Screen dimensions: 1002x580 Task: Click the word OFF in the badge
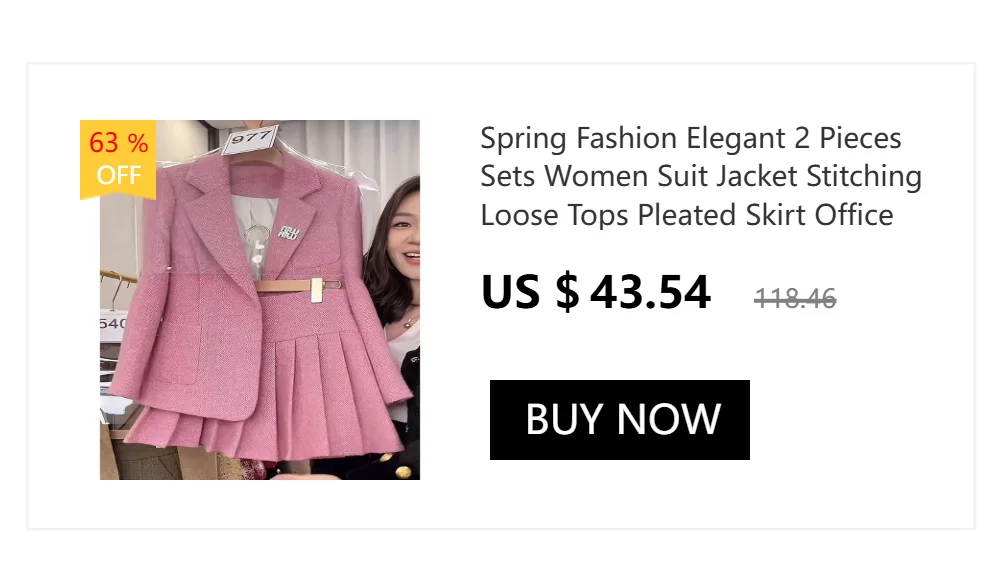point(118,176)
